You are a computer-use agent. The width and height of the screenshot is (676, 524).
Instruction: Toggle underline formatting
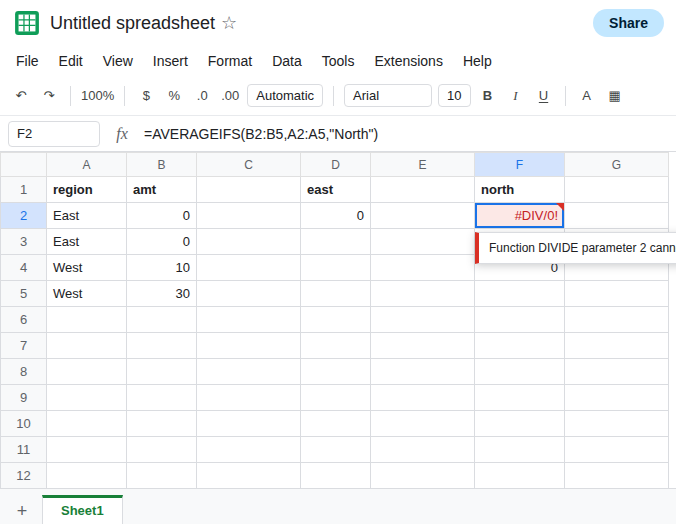[543, 96]
